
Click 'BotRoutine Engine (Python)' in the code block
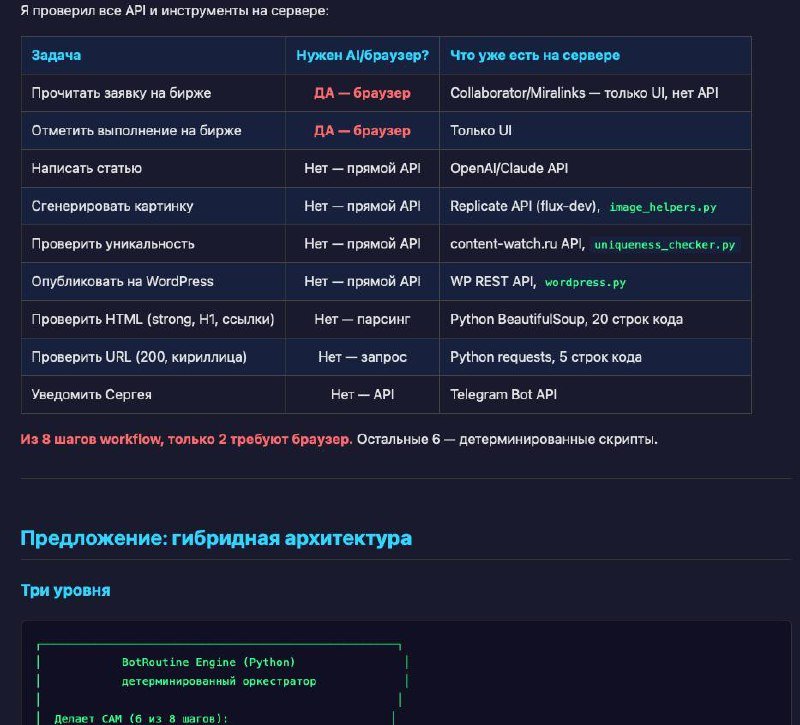[x=208, y=662]
